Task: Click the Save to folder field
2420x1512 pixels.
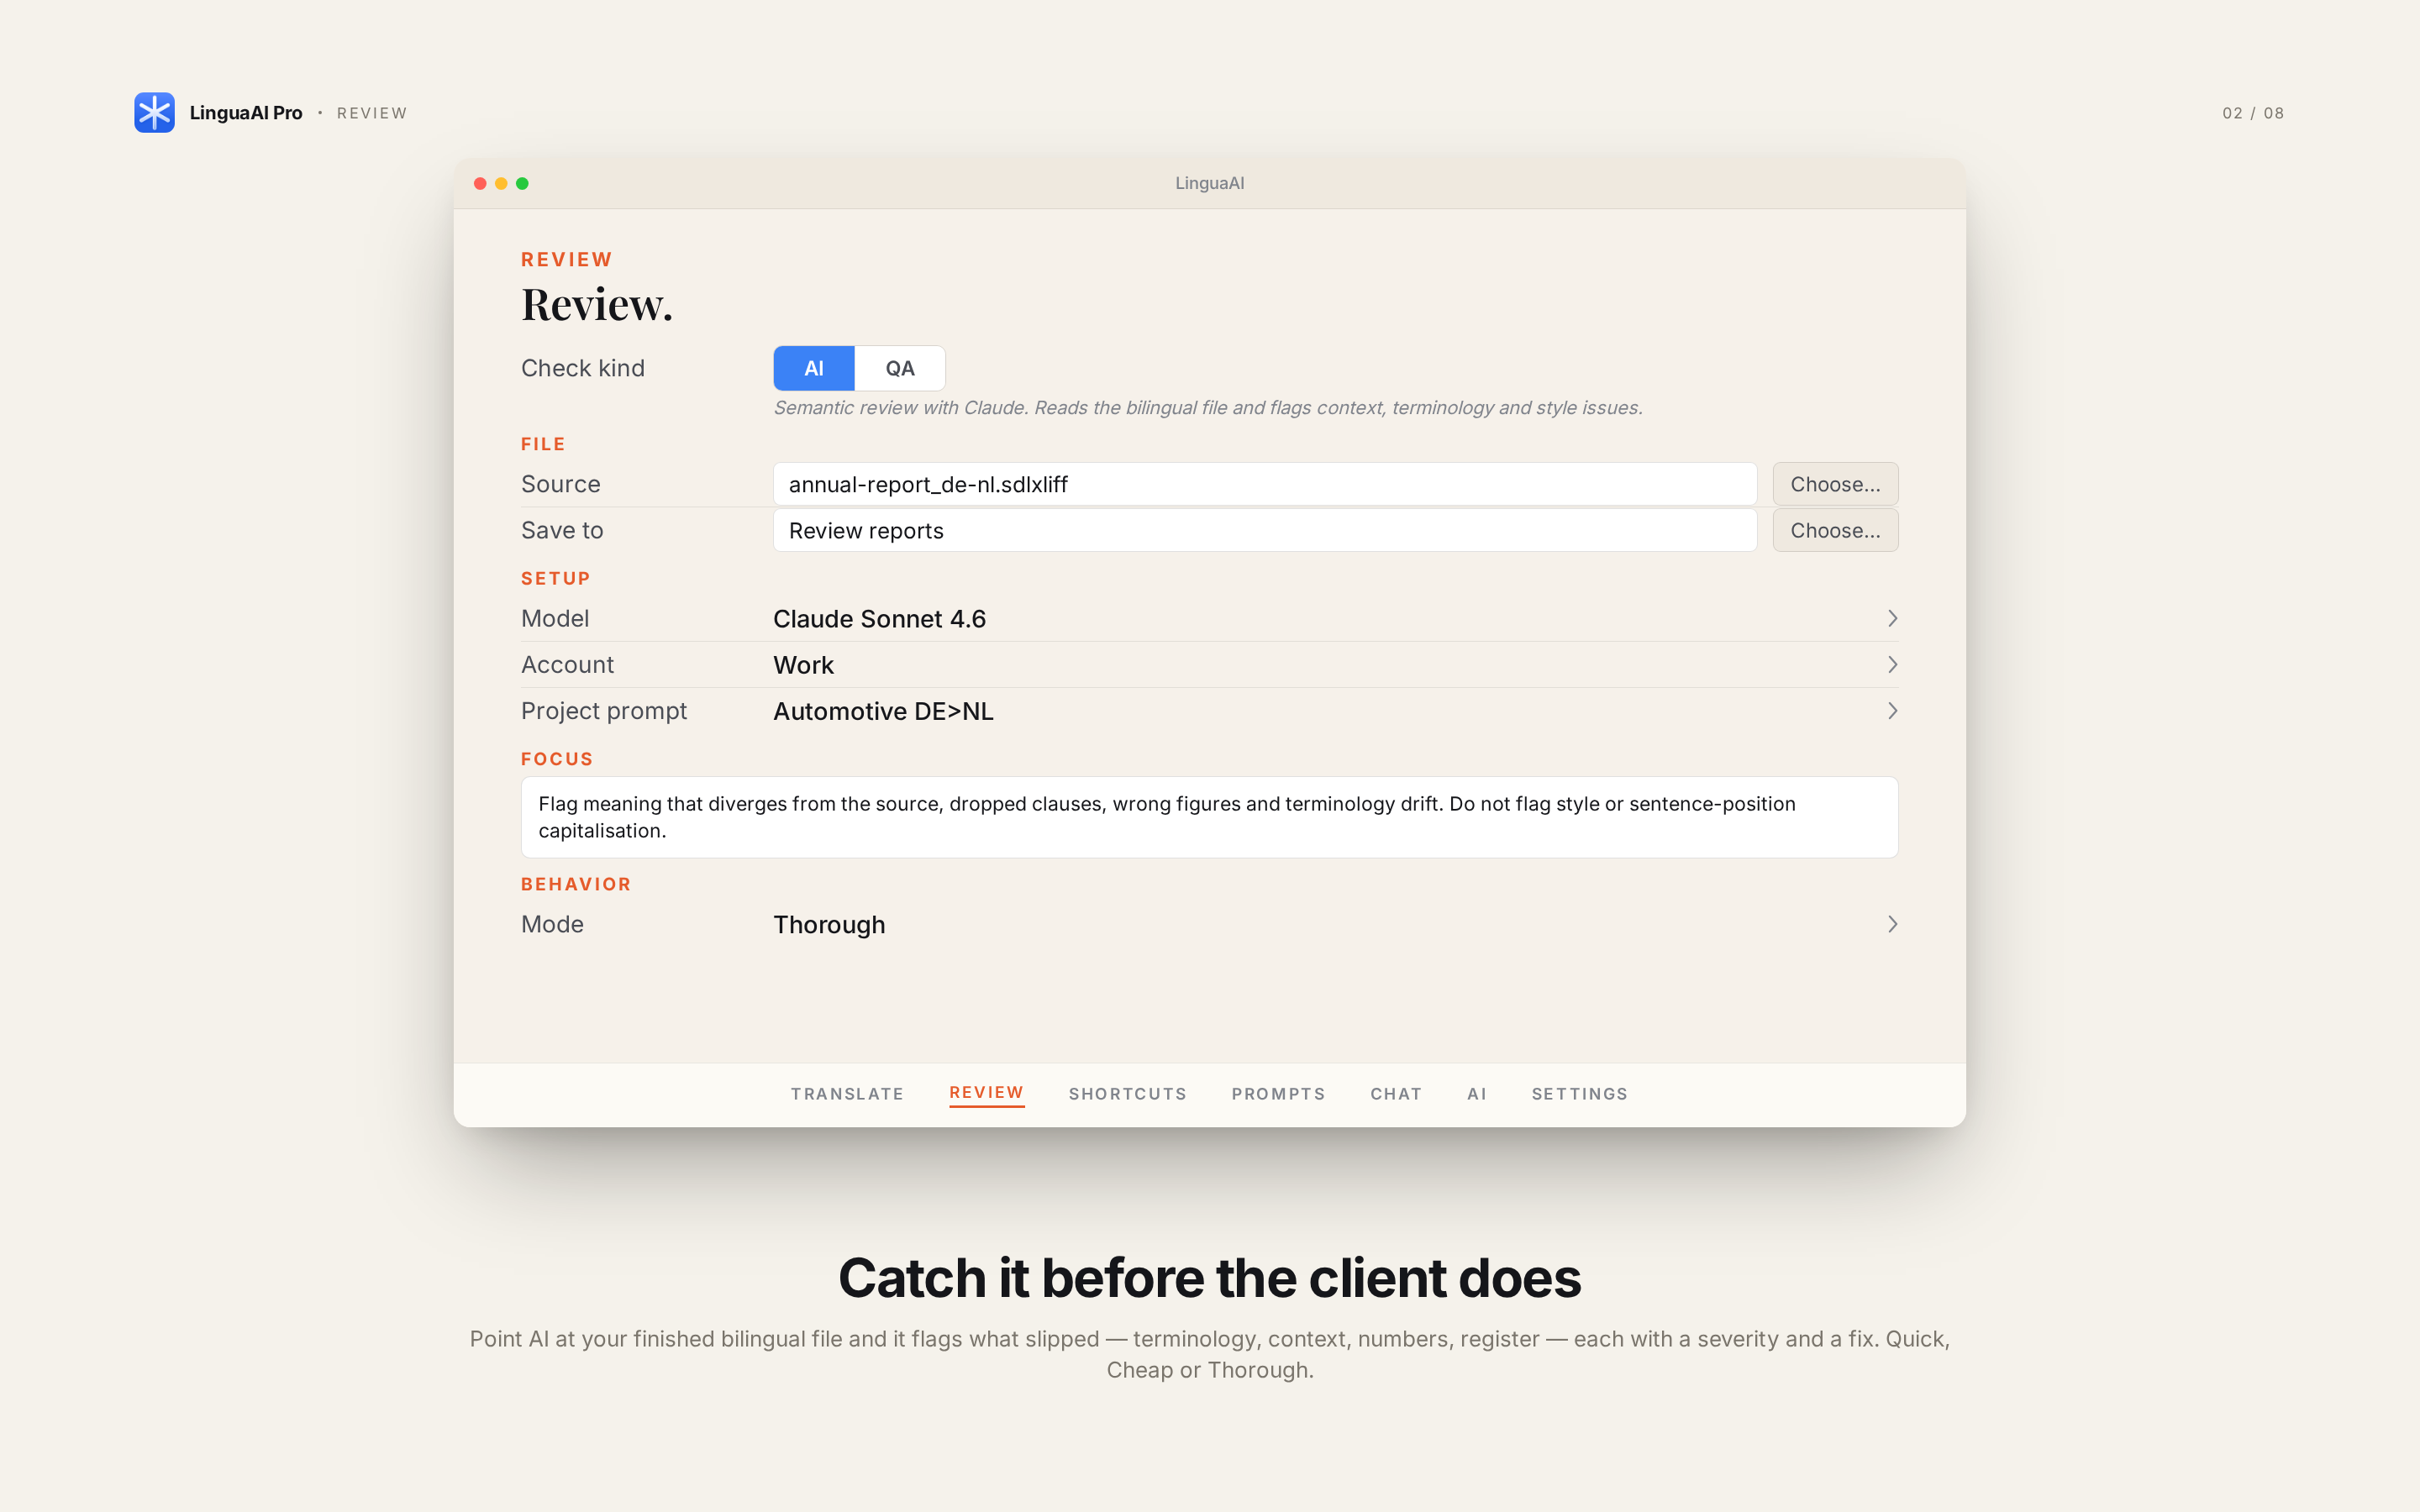Action: click(x=1264, y=530)
